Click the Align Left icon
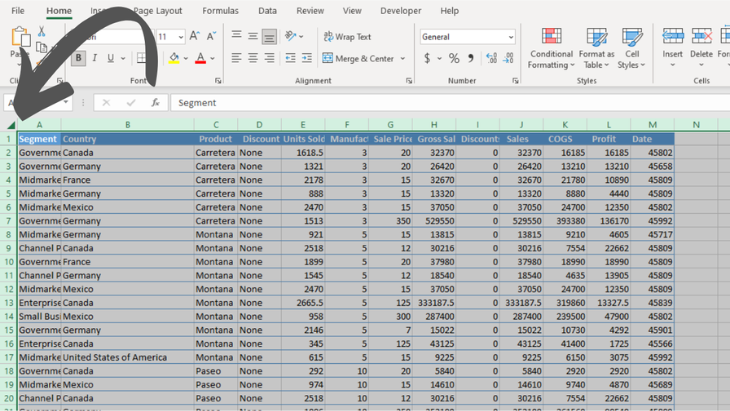Image resolution: width=730 pixels, height=411 pixels. pos(237,58)
